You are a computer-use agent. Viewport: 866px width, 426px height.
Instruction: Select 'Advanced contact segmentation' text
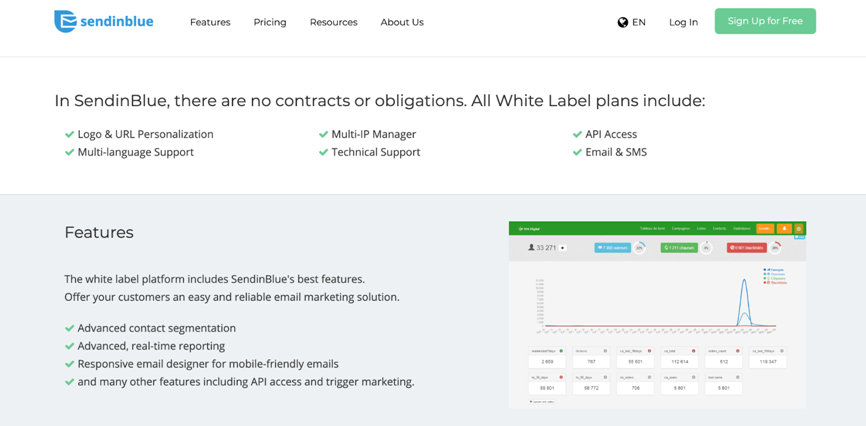157,328
